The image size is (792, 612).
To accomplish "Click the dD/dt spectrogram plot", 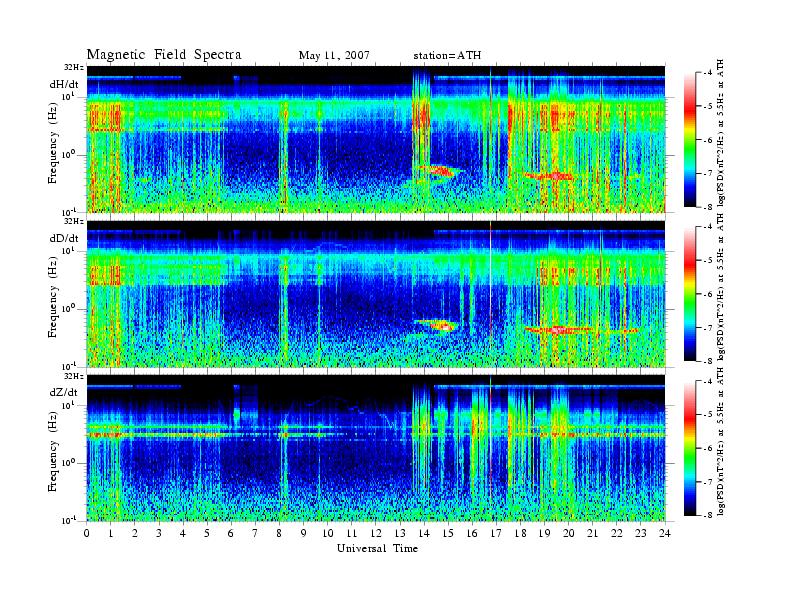I will [x=376, y=293].
